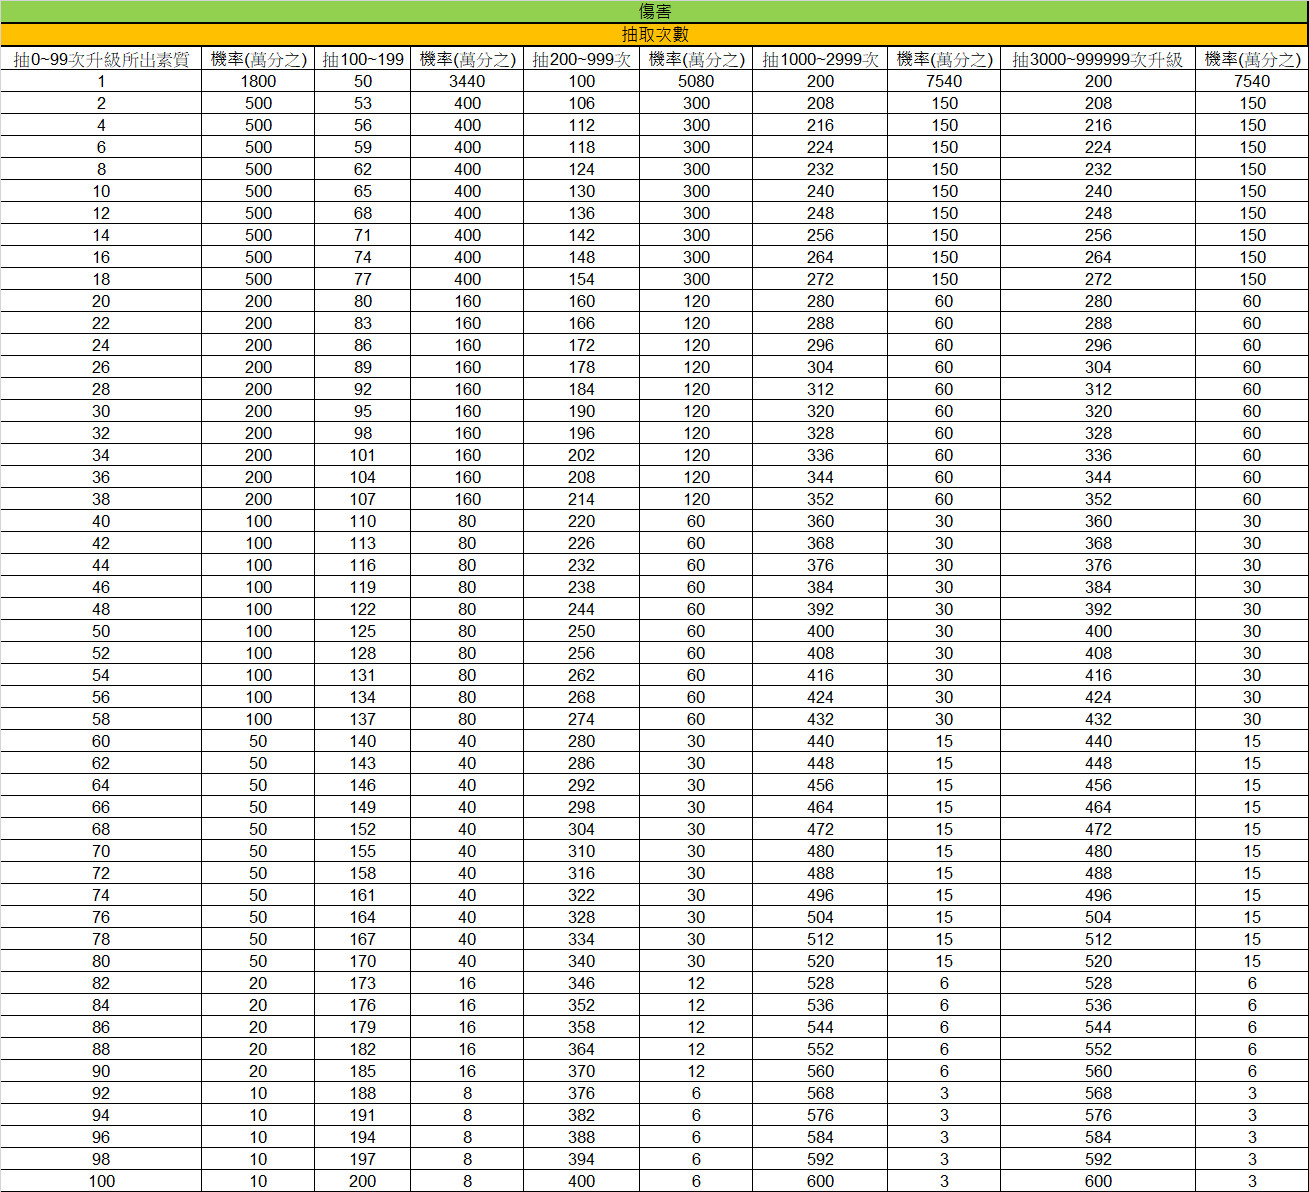The height and width of the screenshot is (1192, 1309).
Task: Click the 抽0~99次升級所出素質 column header
Action: point(101,59)
